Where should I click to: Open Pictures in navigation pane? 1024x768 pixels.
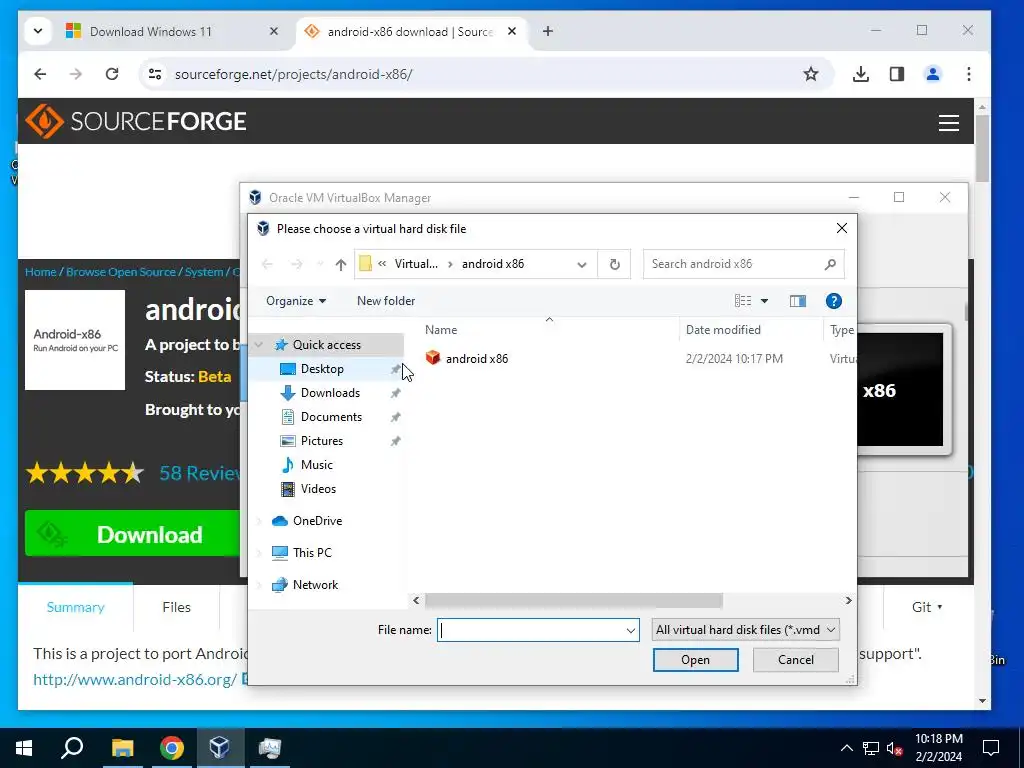click(x=321, y=441)
